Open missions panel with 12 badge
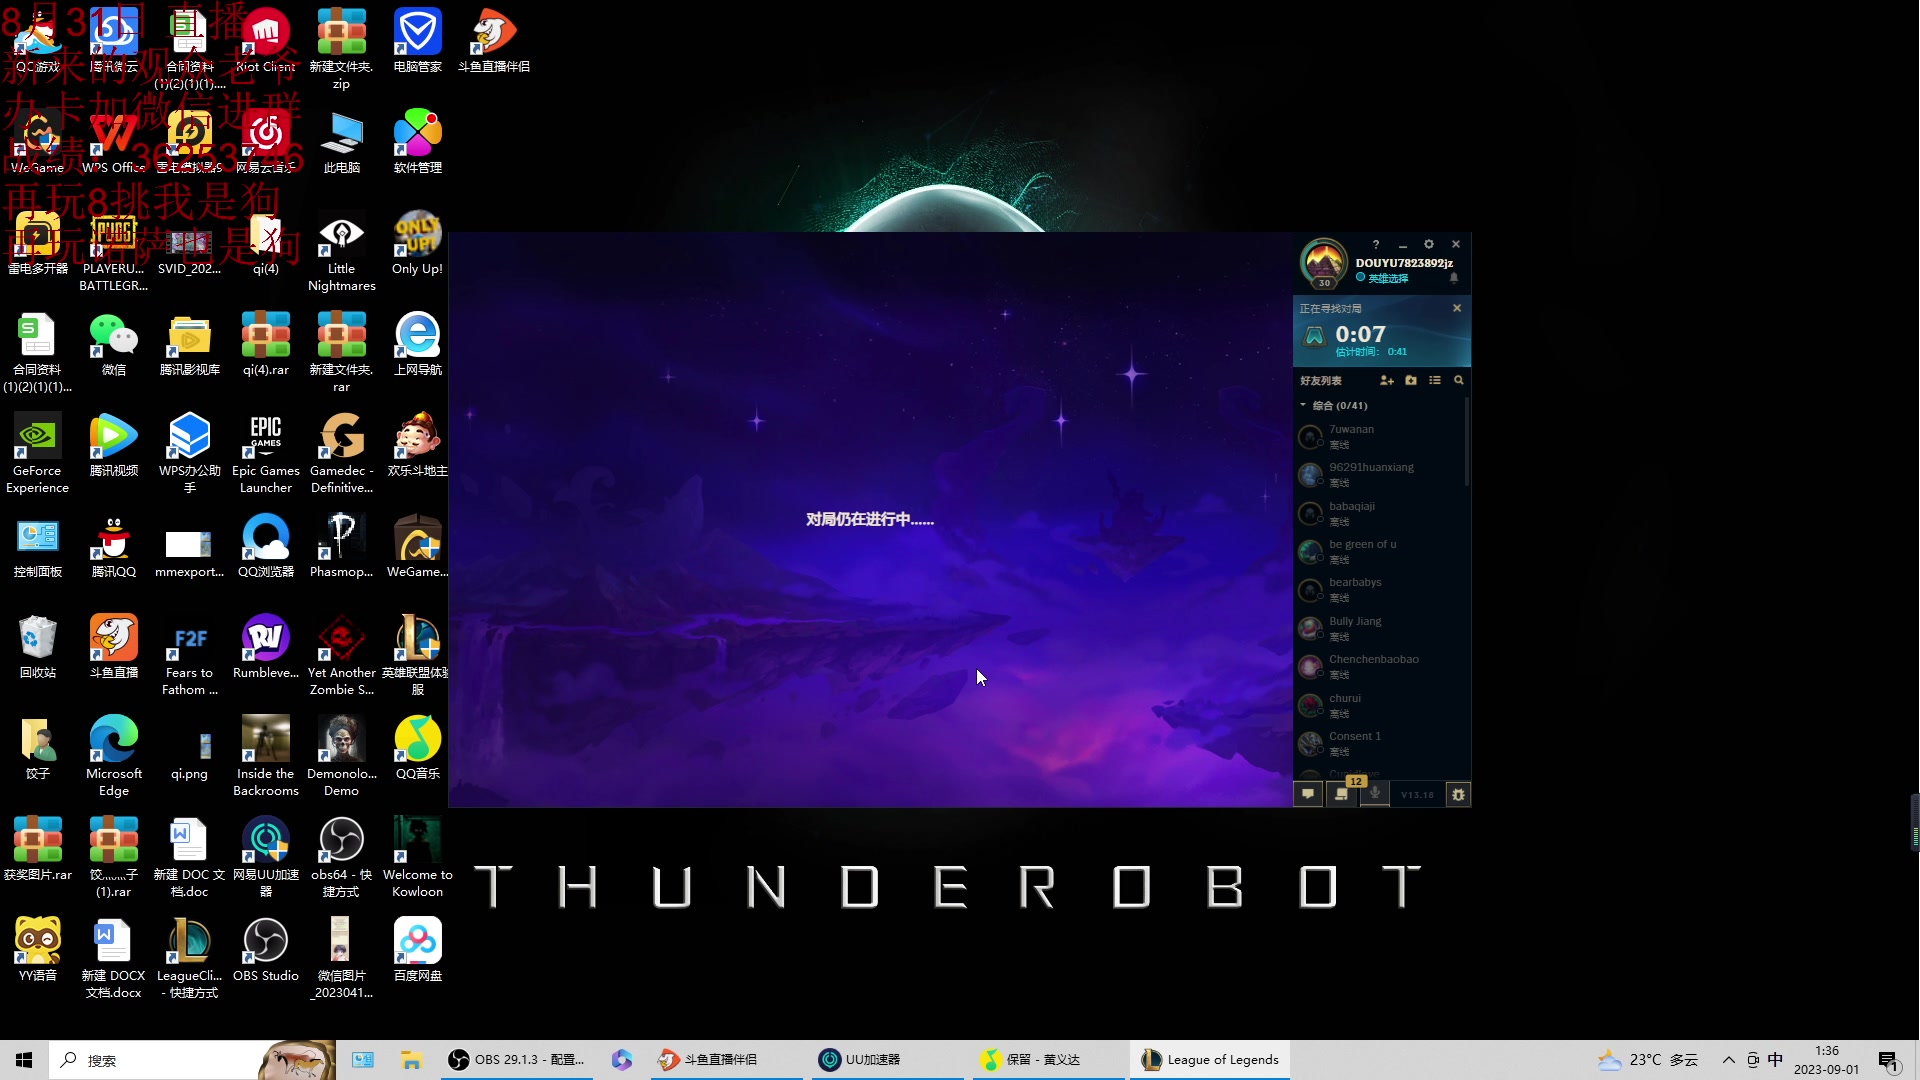This screenshot has width=1920, height=1080. [x=1342, y=794]
